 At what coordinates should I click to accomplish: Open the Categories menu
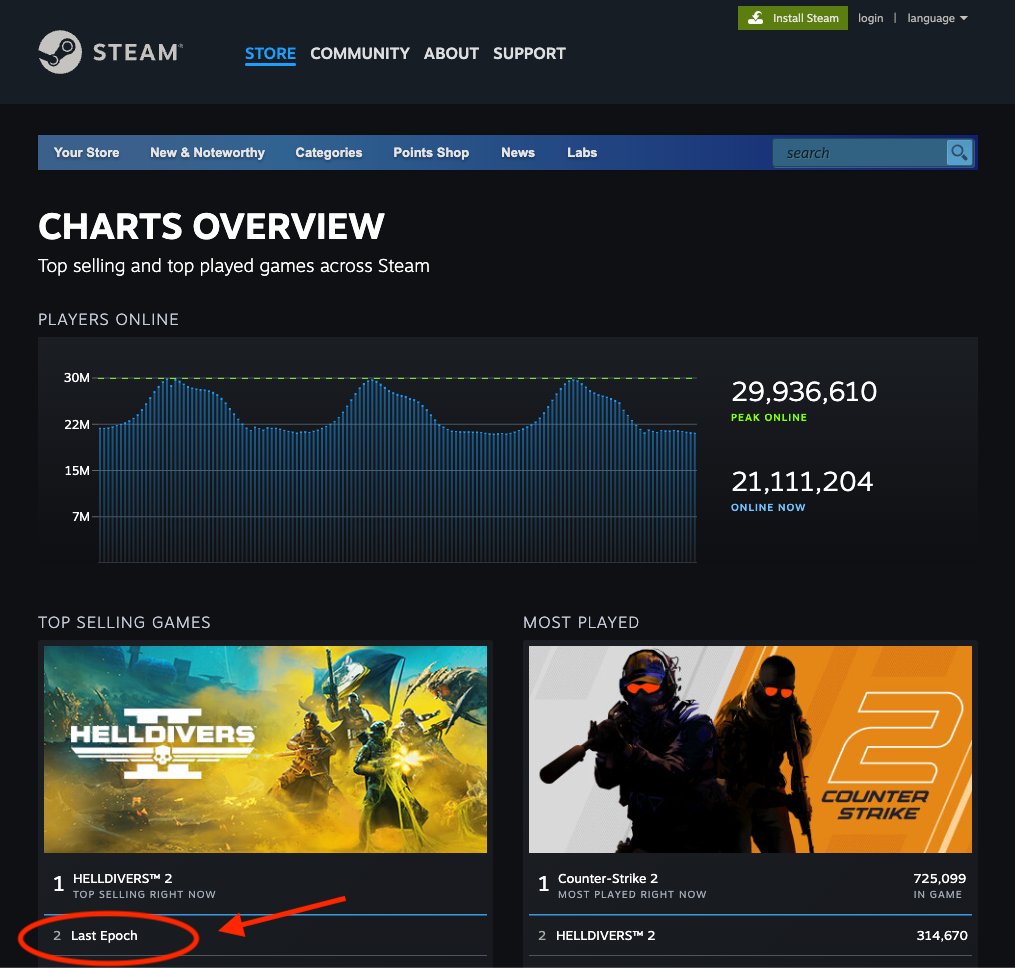[328, 152]
